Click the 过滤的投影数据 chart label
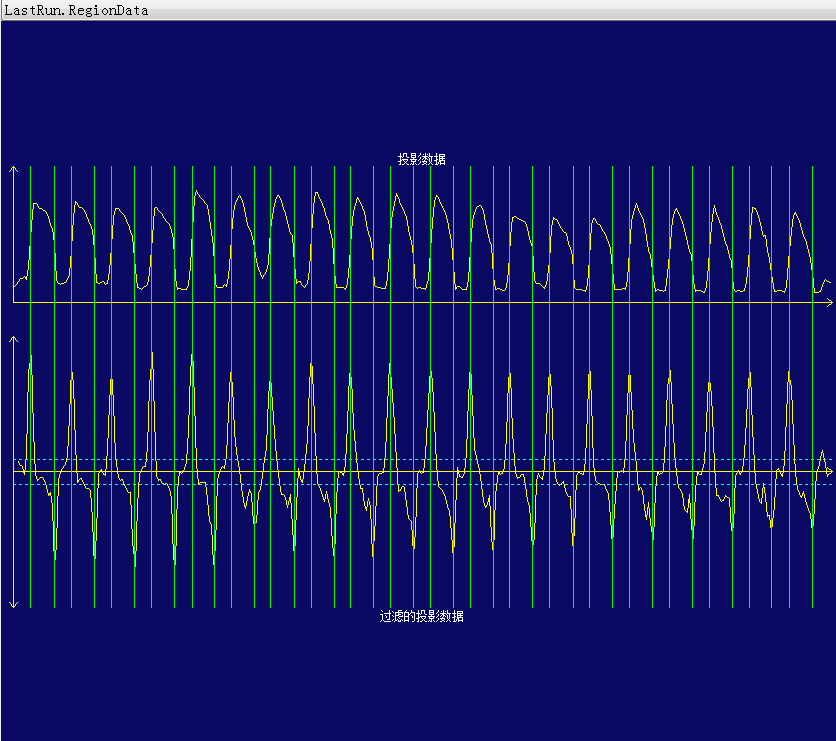836x741 pixels. (421, 616)
